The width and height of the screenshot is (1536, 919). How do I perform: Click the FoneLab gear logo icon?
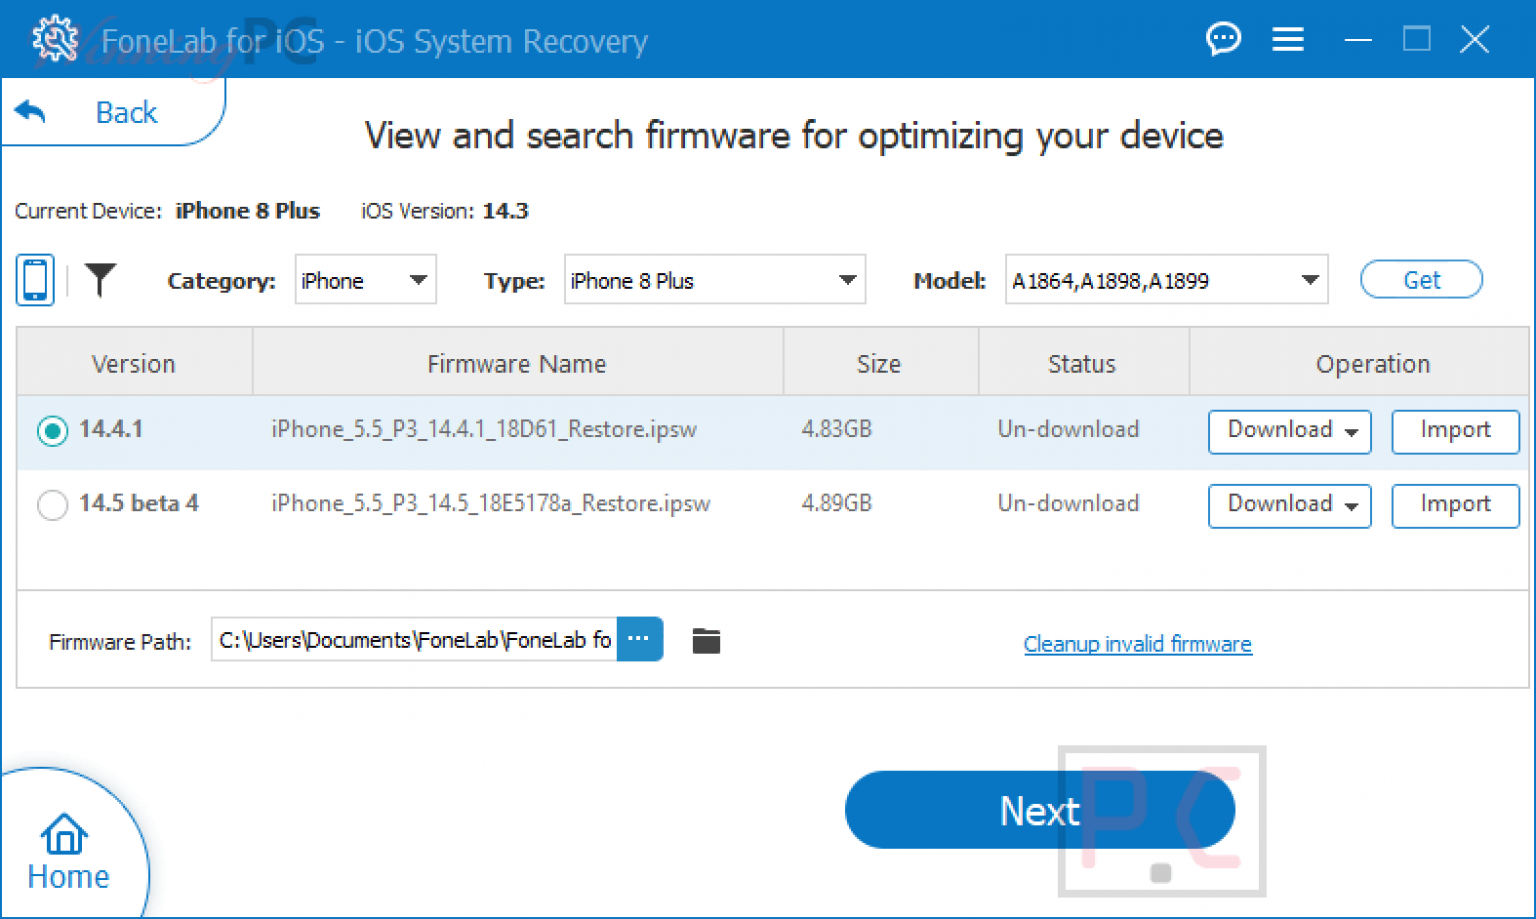click(x=55, y=38)
